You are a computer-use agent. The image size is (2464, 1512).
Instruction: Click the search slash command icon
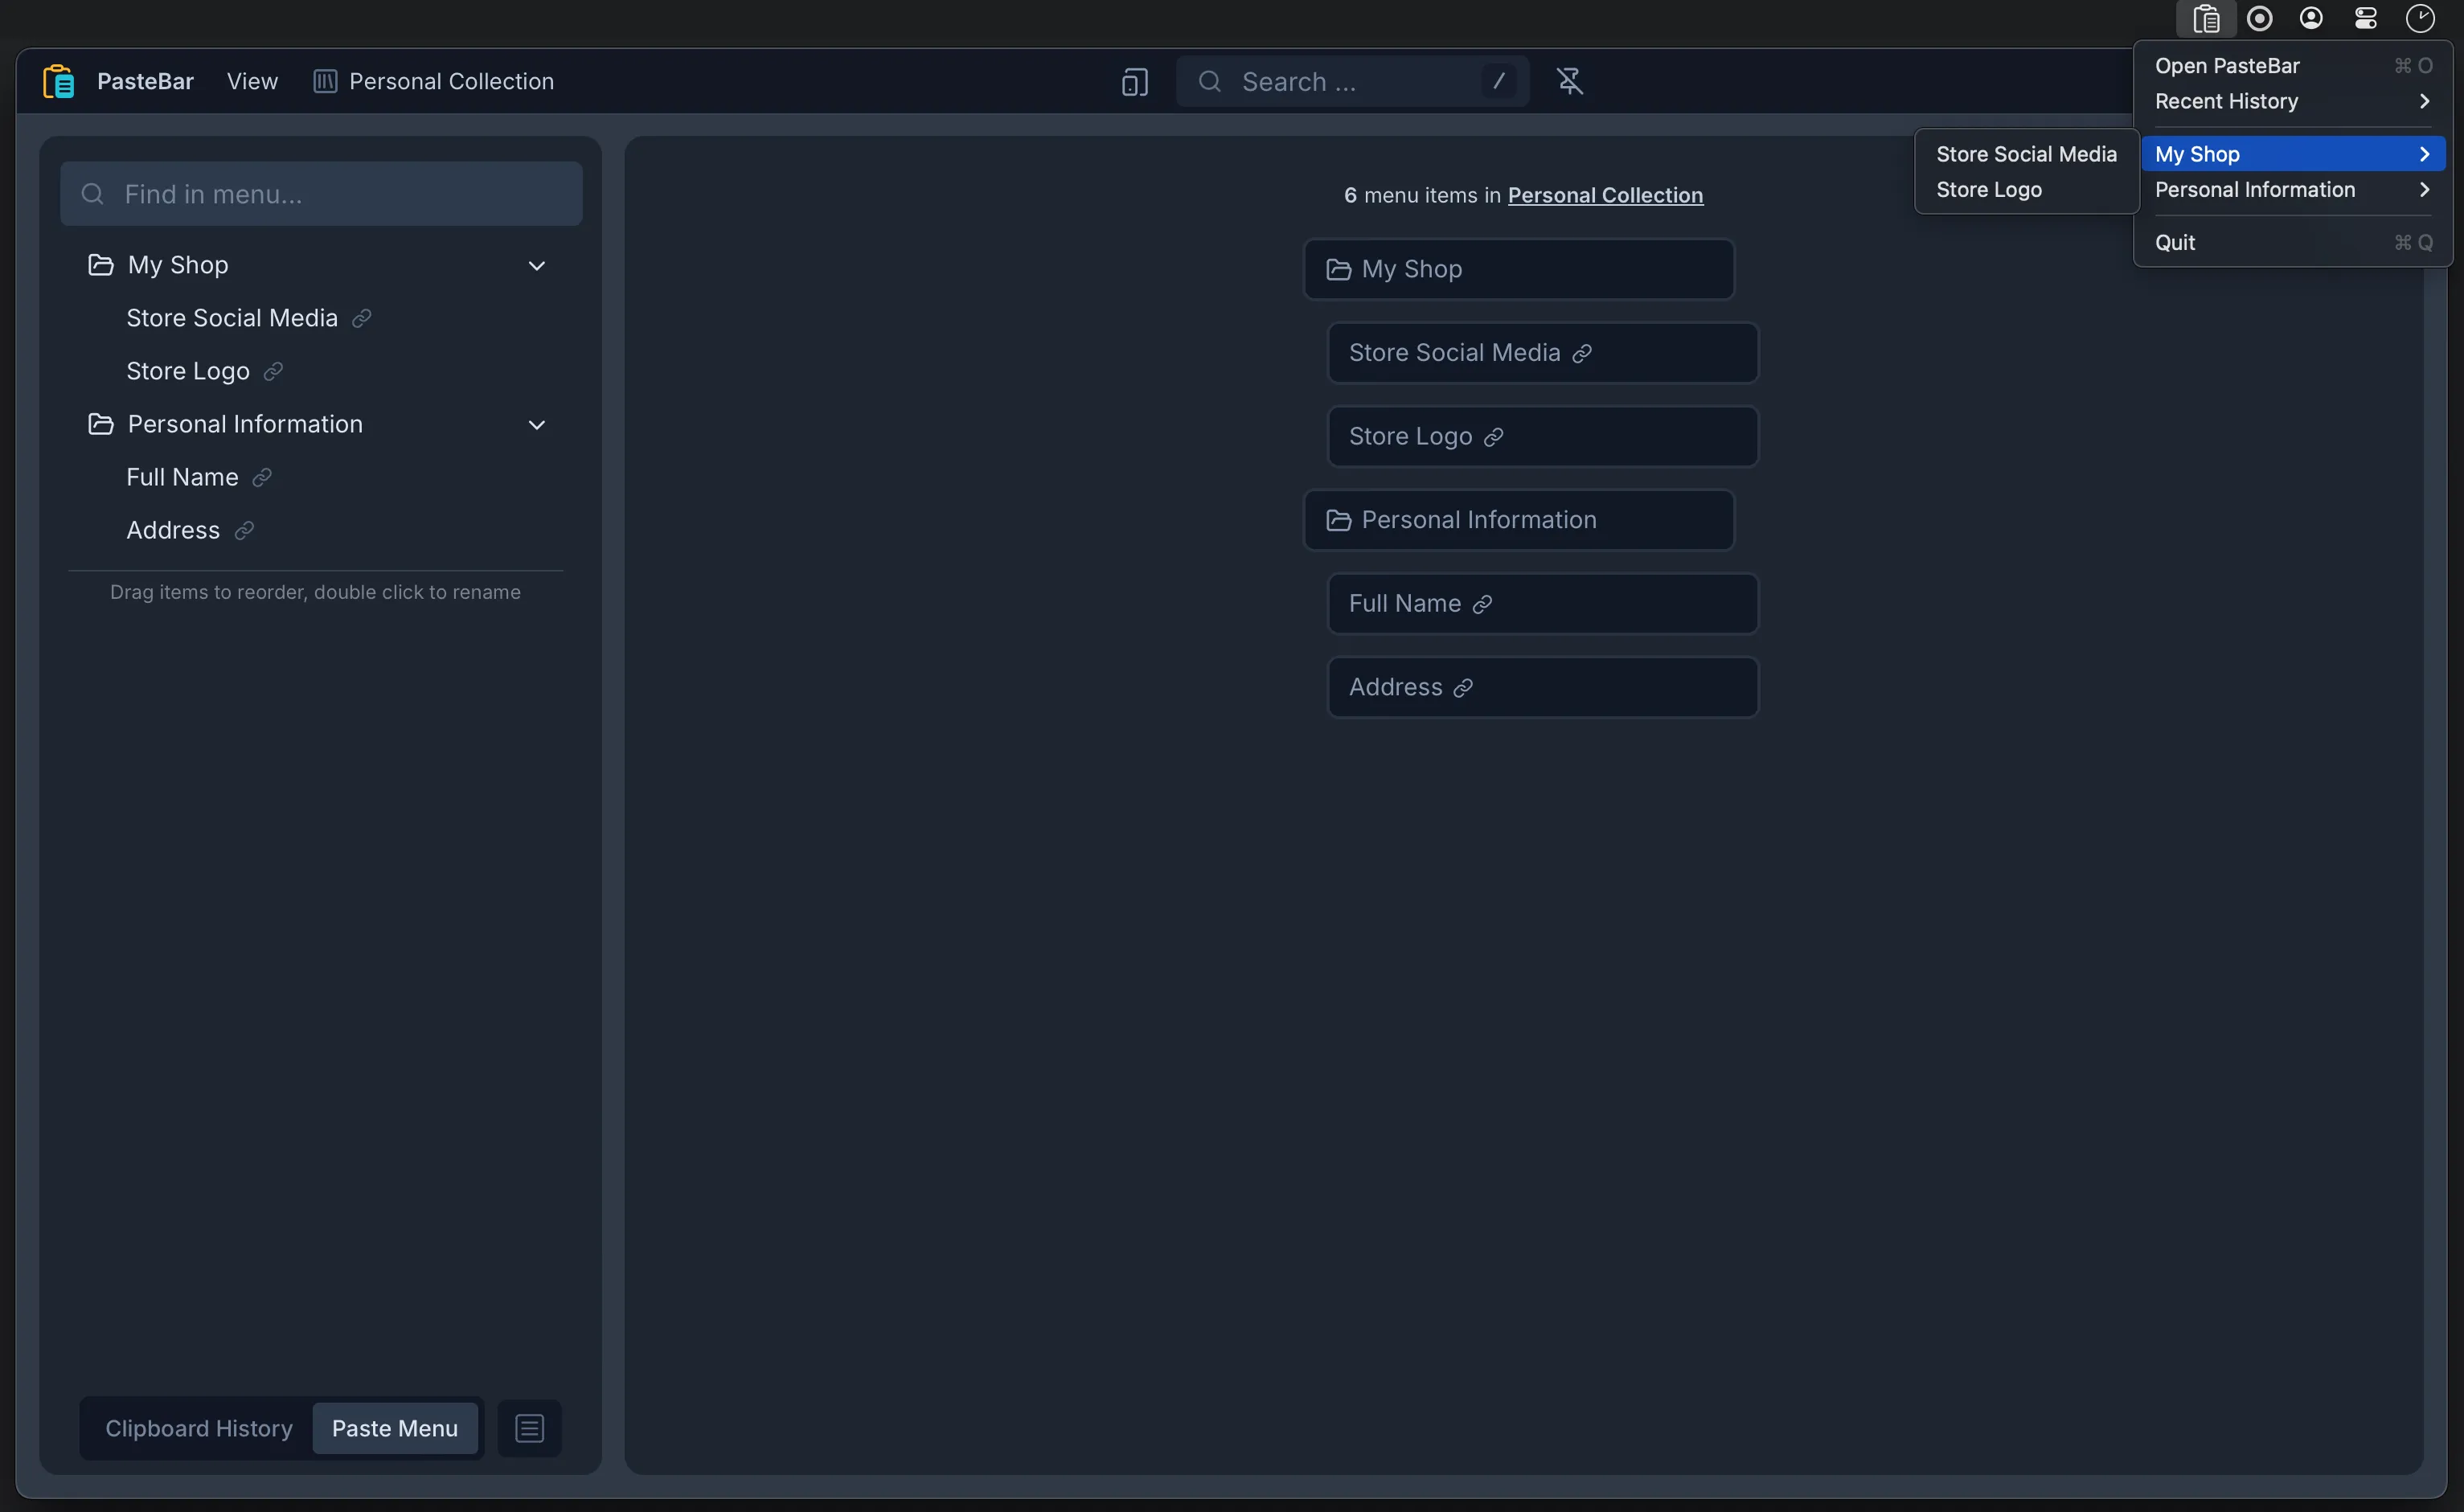(x=1498, y=81)
